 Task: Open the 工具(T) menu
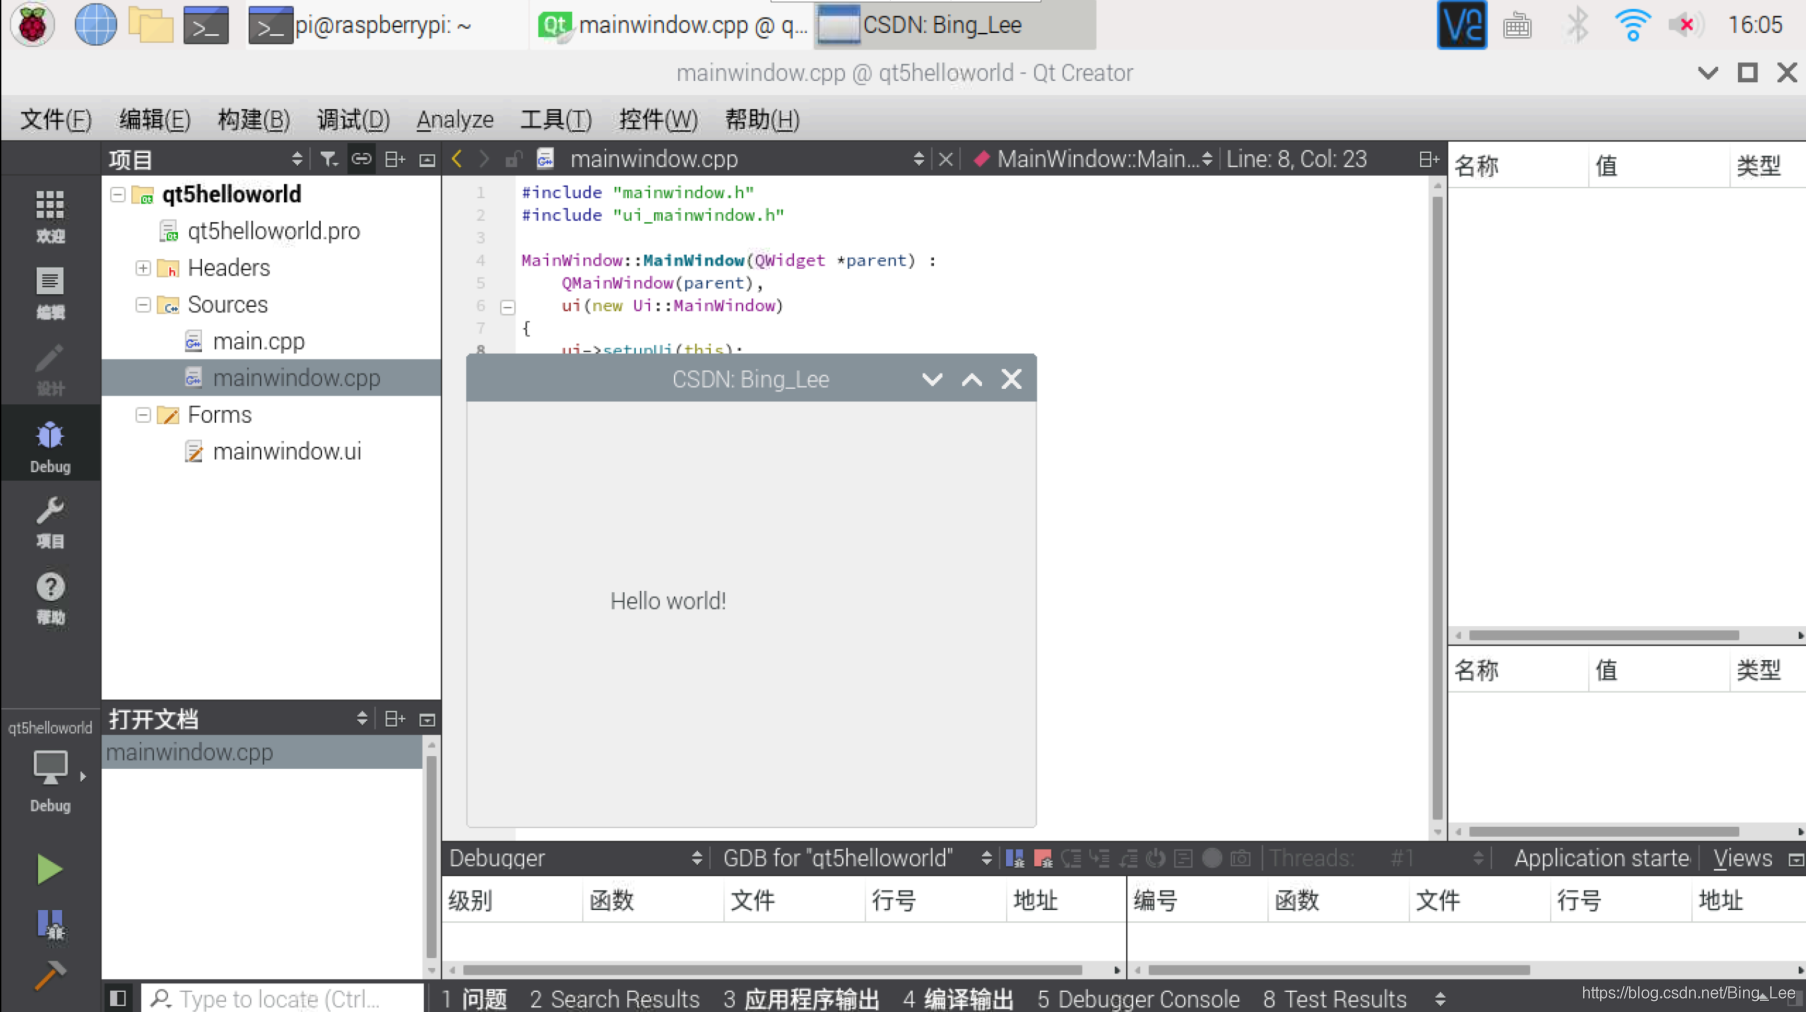[555, 119]
